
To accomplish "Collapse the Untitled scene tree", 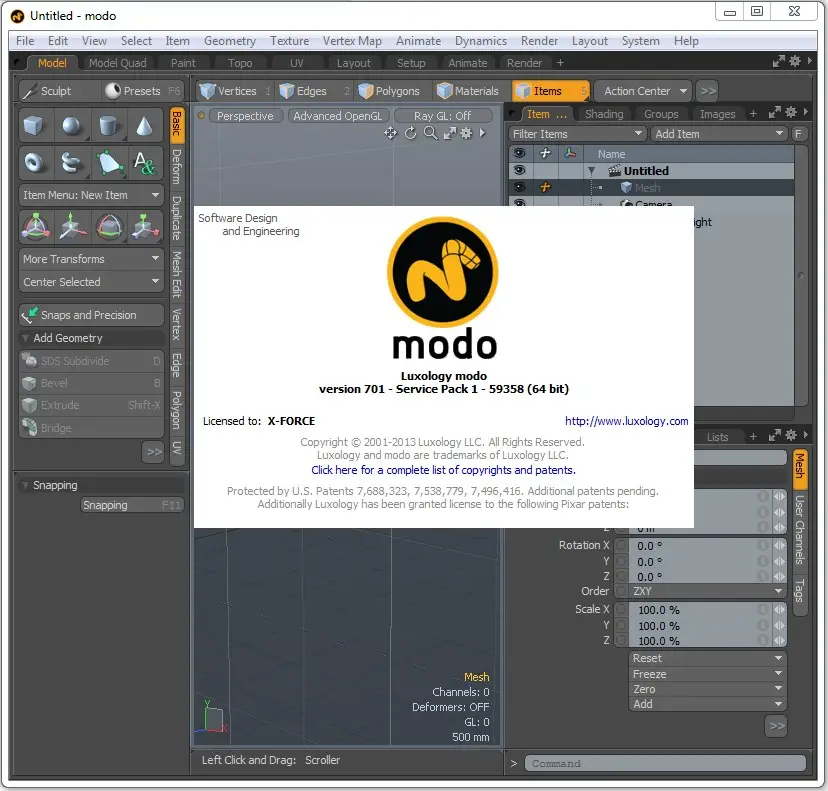I will 591,171.
